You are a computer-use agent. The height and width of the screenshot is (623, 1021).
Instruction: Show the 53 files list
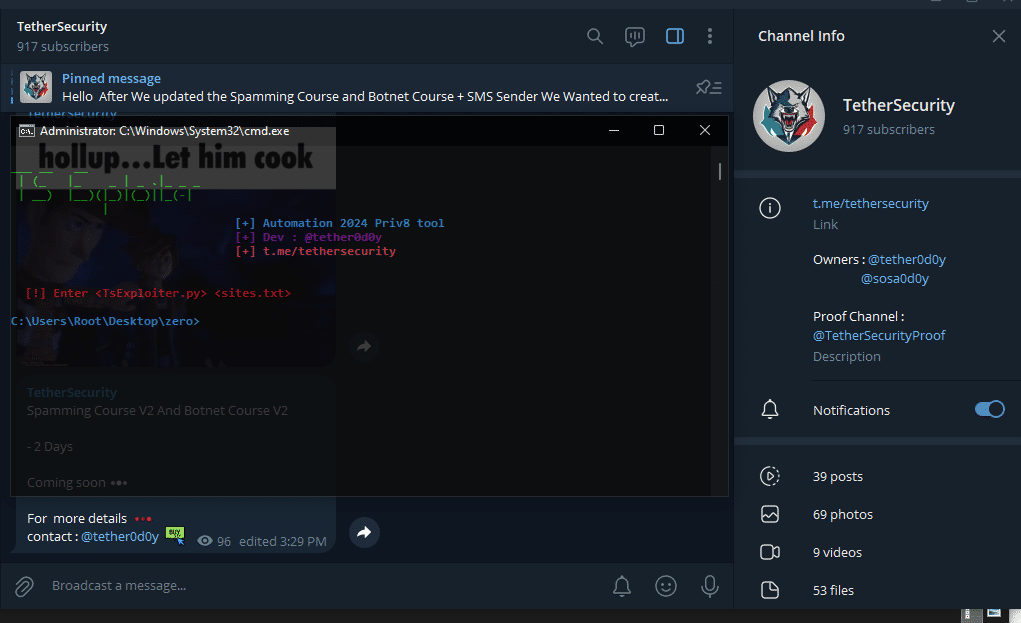click(x=833, y=590)
